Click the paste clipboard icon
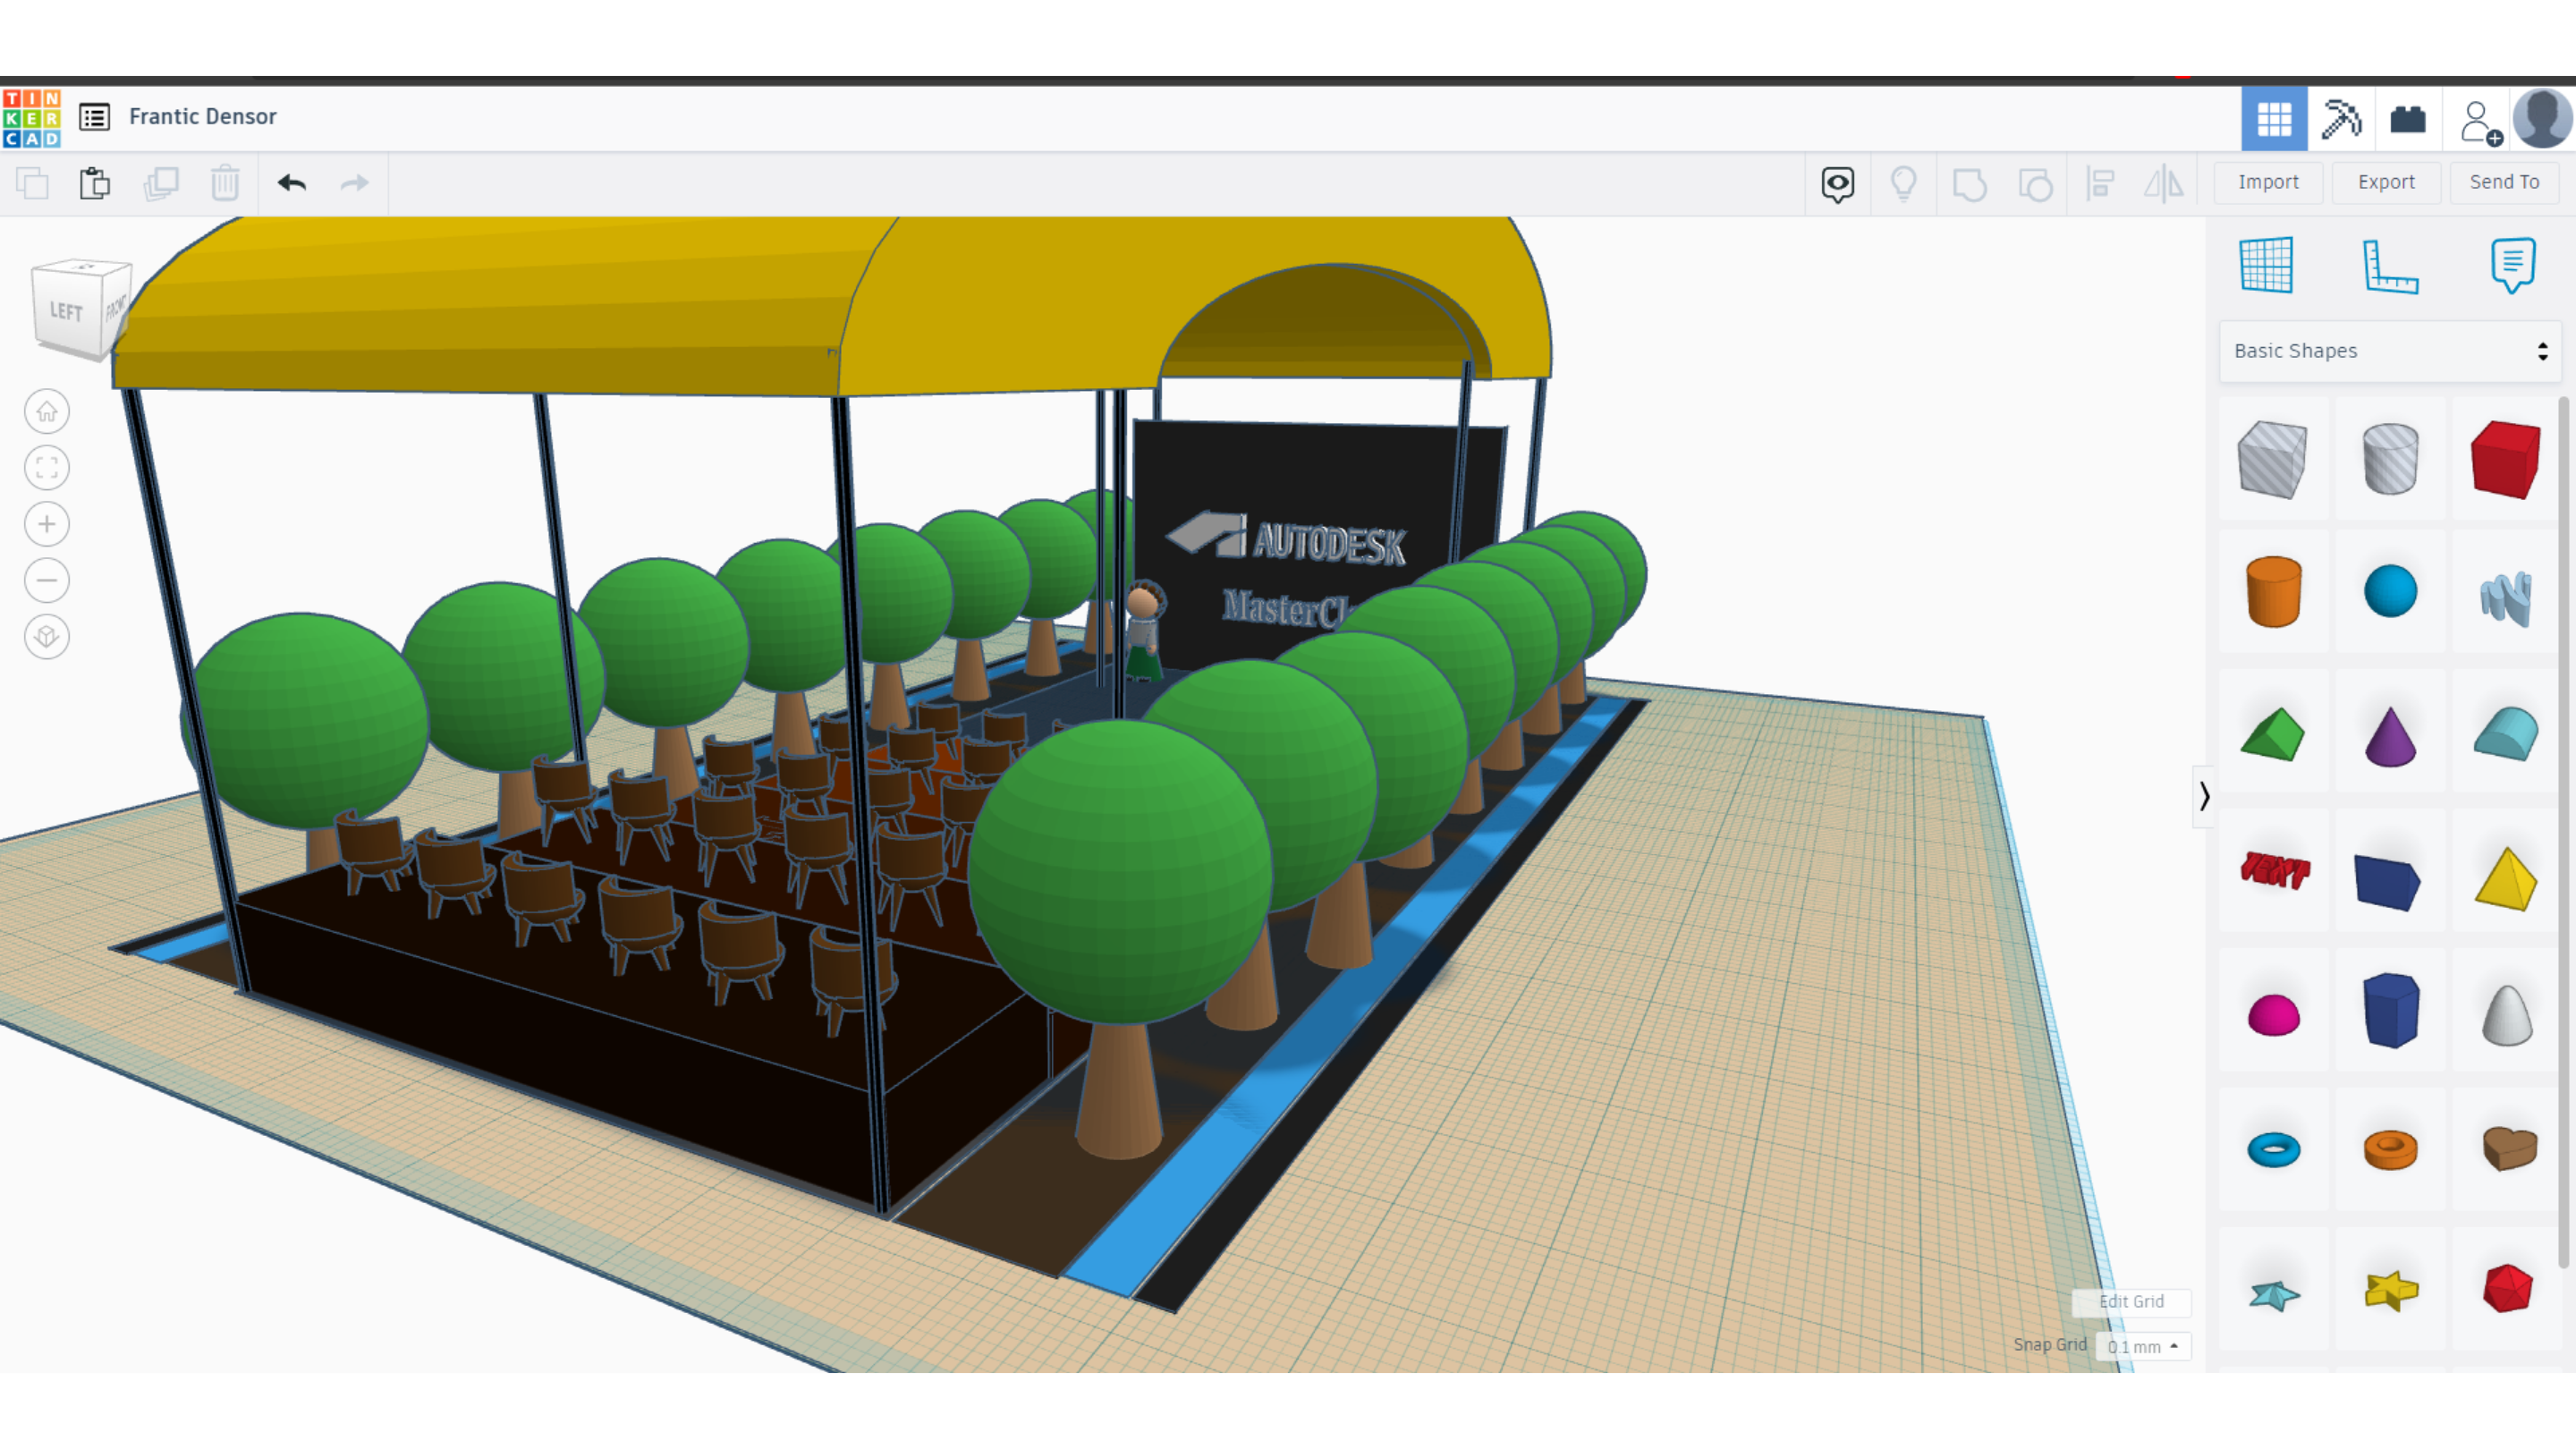 (x=95, y=183)
